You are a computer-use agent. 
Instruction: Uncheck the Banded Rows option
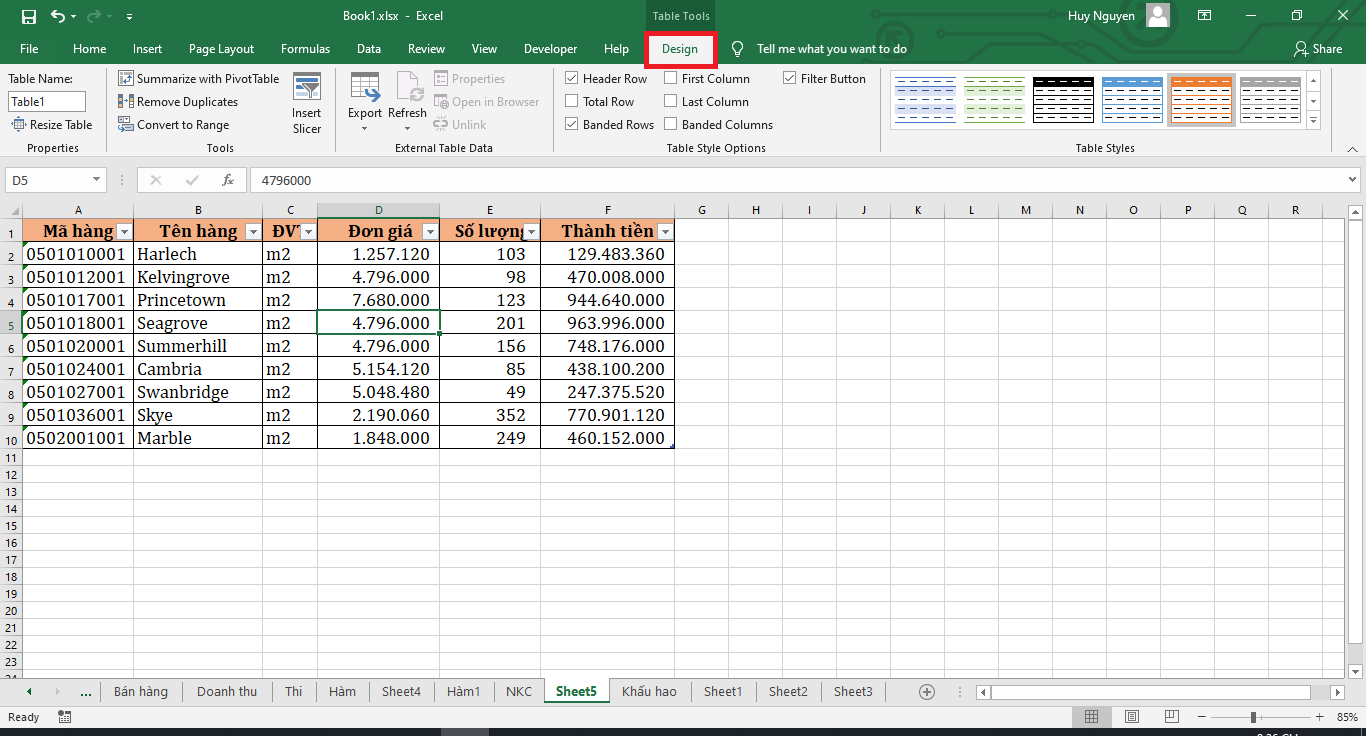[572, 125]
